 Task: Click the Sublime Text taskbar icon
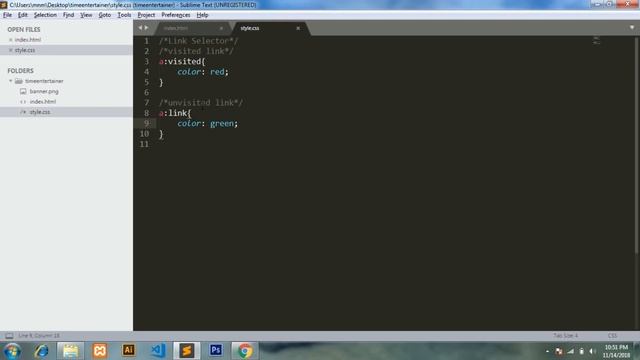click(x=187, y=351)
